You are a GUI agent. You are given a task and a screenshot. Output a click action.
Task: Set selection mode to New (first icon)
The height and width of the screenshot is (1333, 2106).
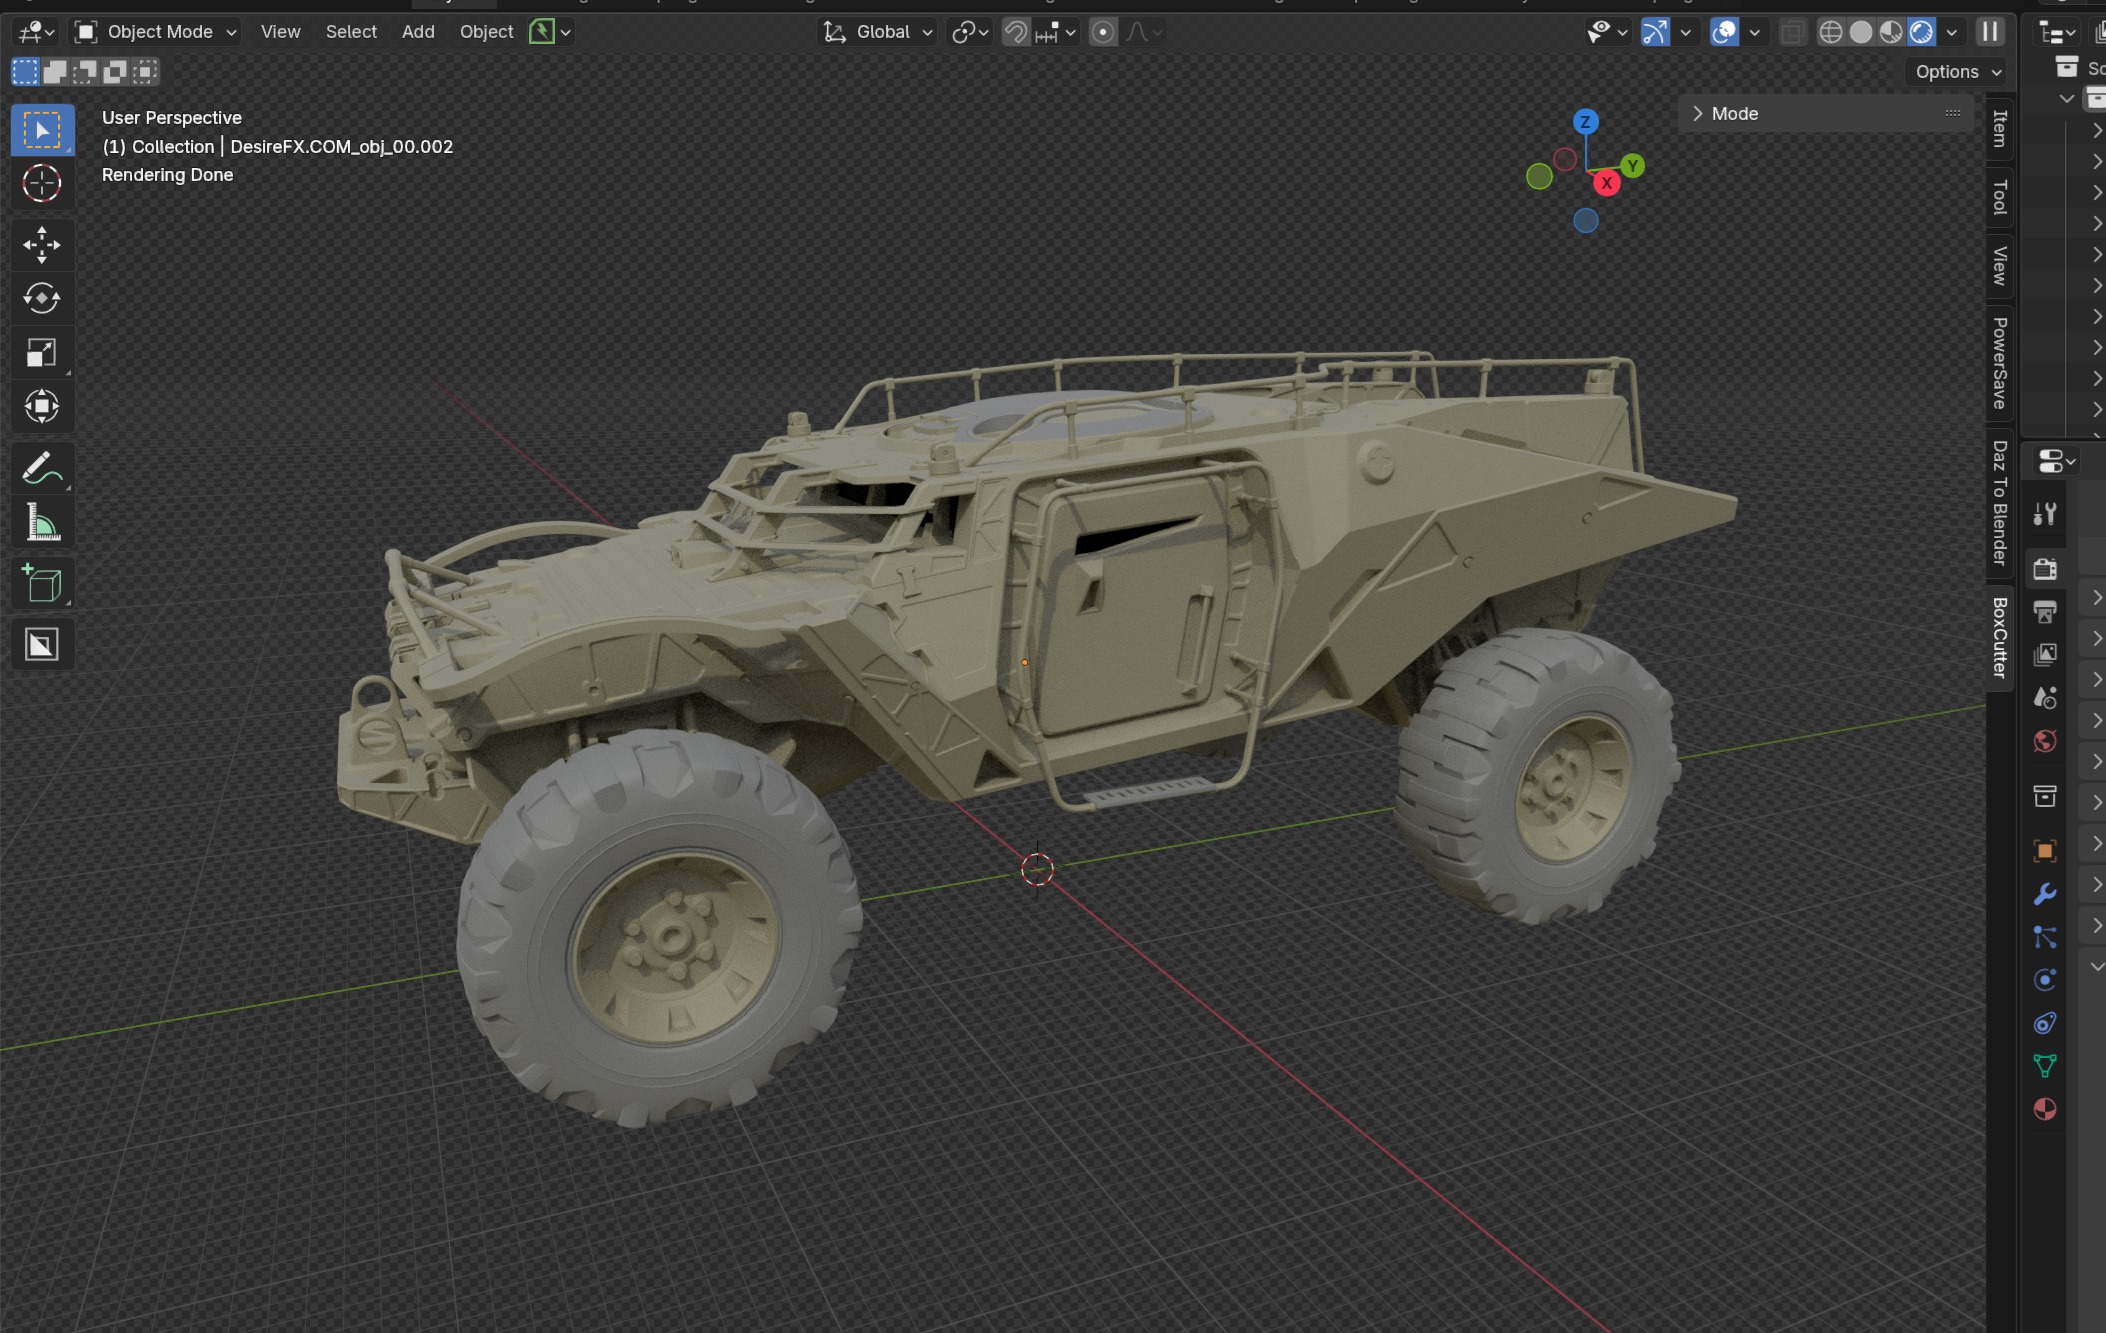tap(25, 71)
